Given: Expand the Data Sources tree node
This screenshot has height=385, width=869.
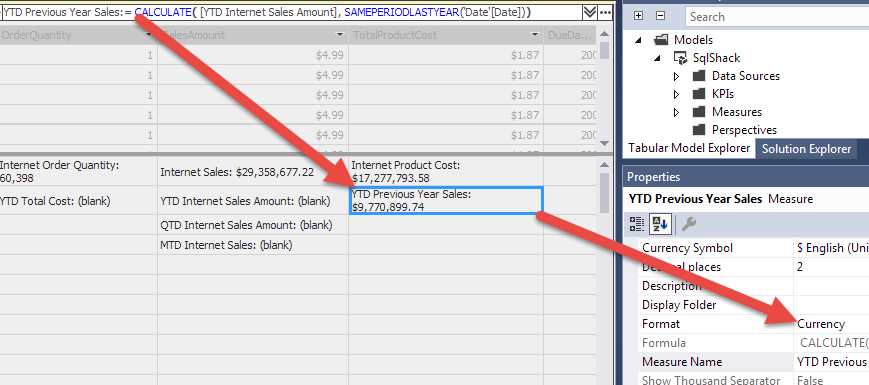Looking at the screenshot, I should pyautogui.click(x=676, y=76).
